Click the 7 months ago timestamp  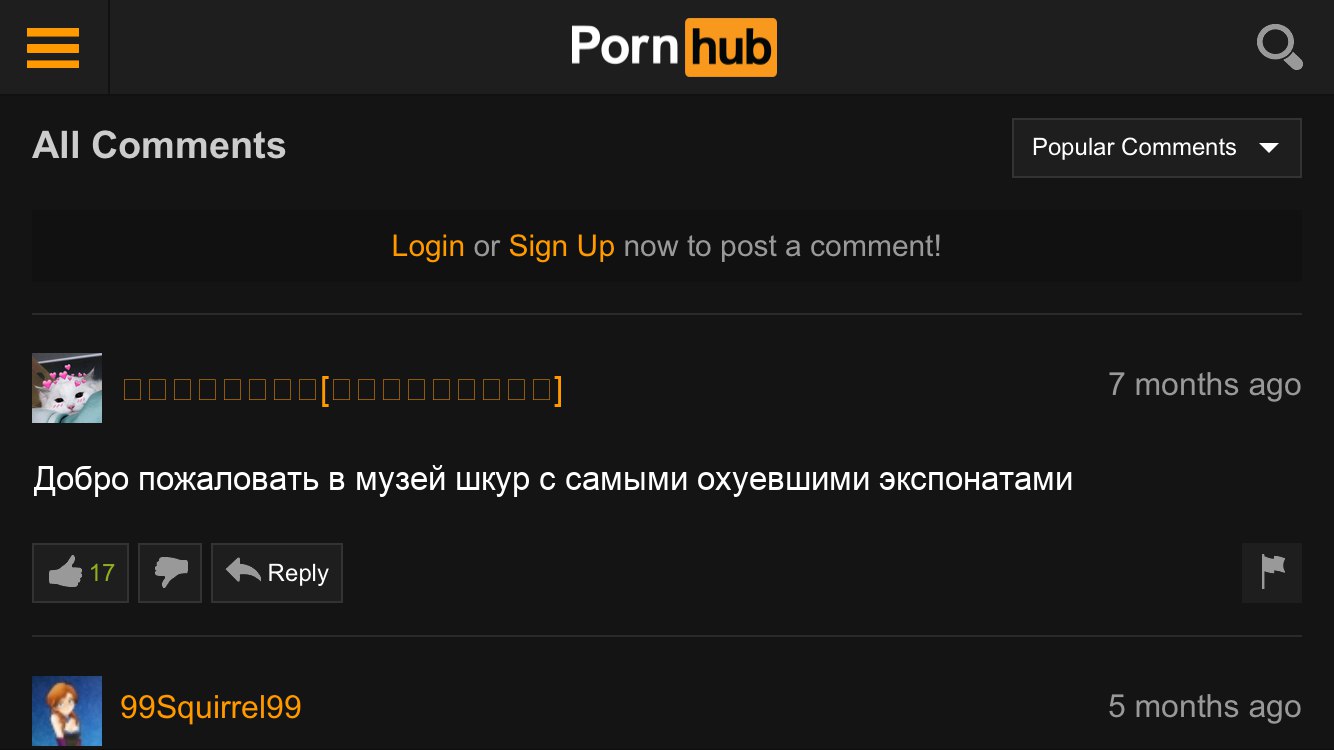click(1205, 384)
